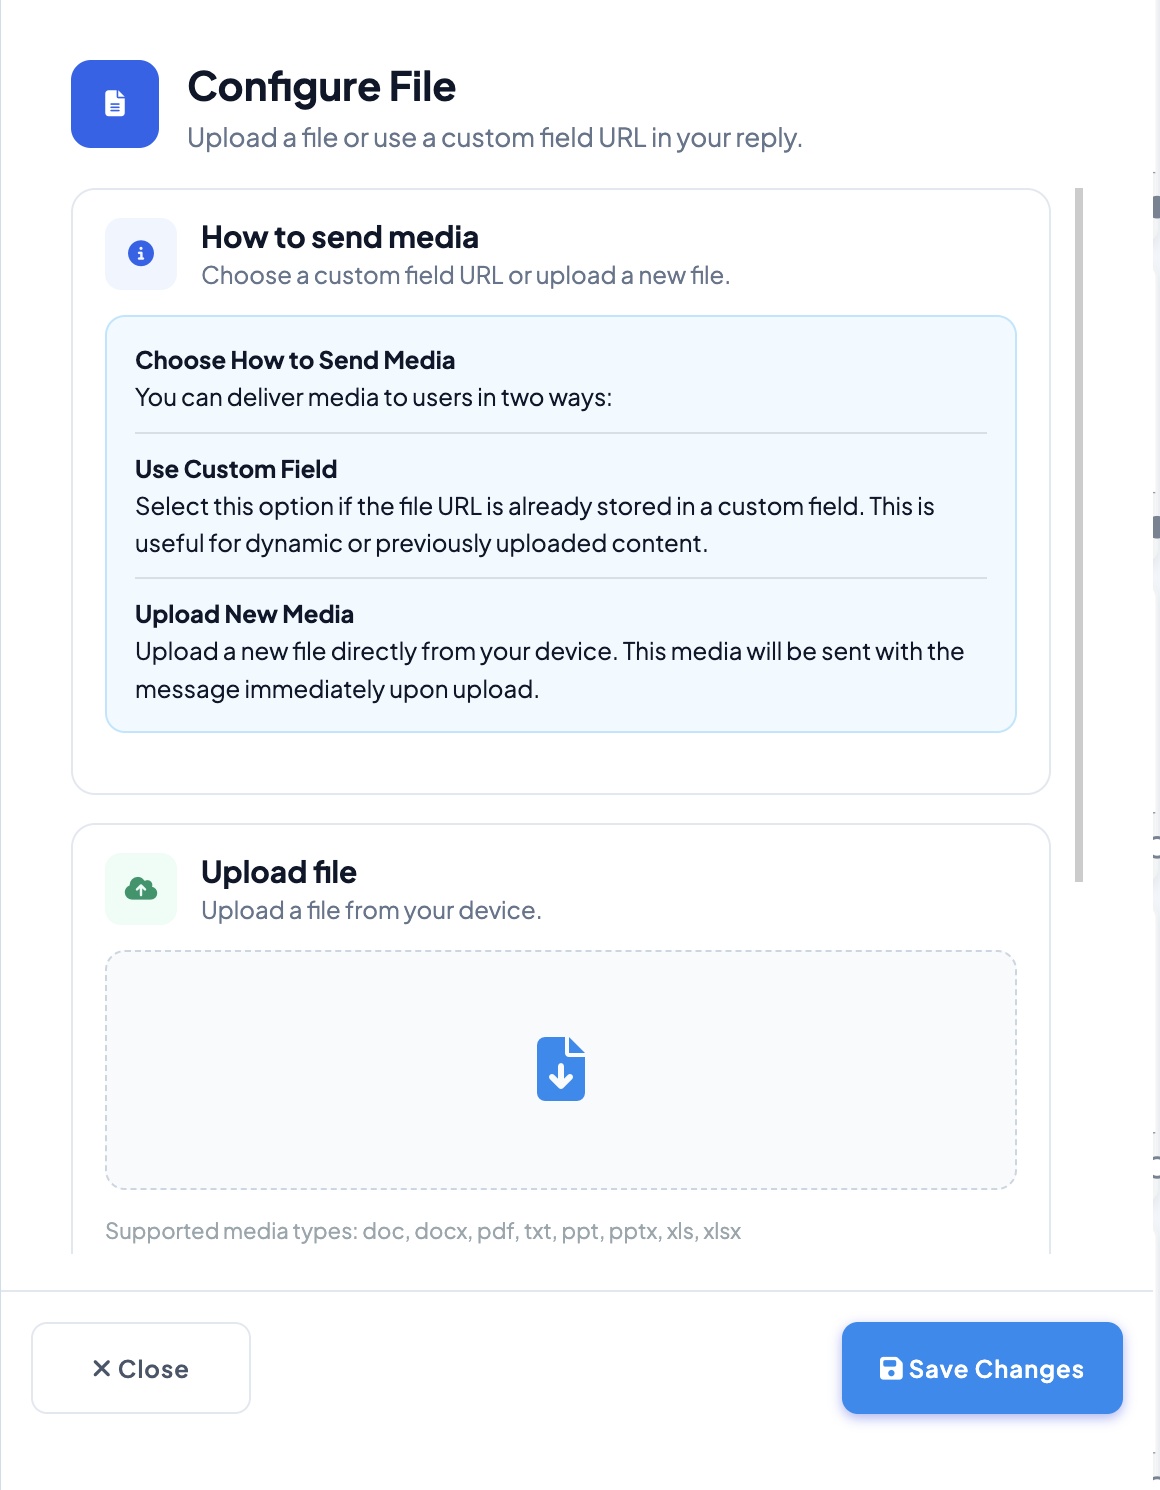Click Save Changes button
Screen dimensions: 1160x1490
(x=982, y=1368)
